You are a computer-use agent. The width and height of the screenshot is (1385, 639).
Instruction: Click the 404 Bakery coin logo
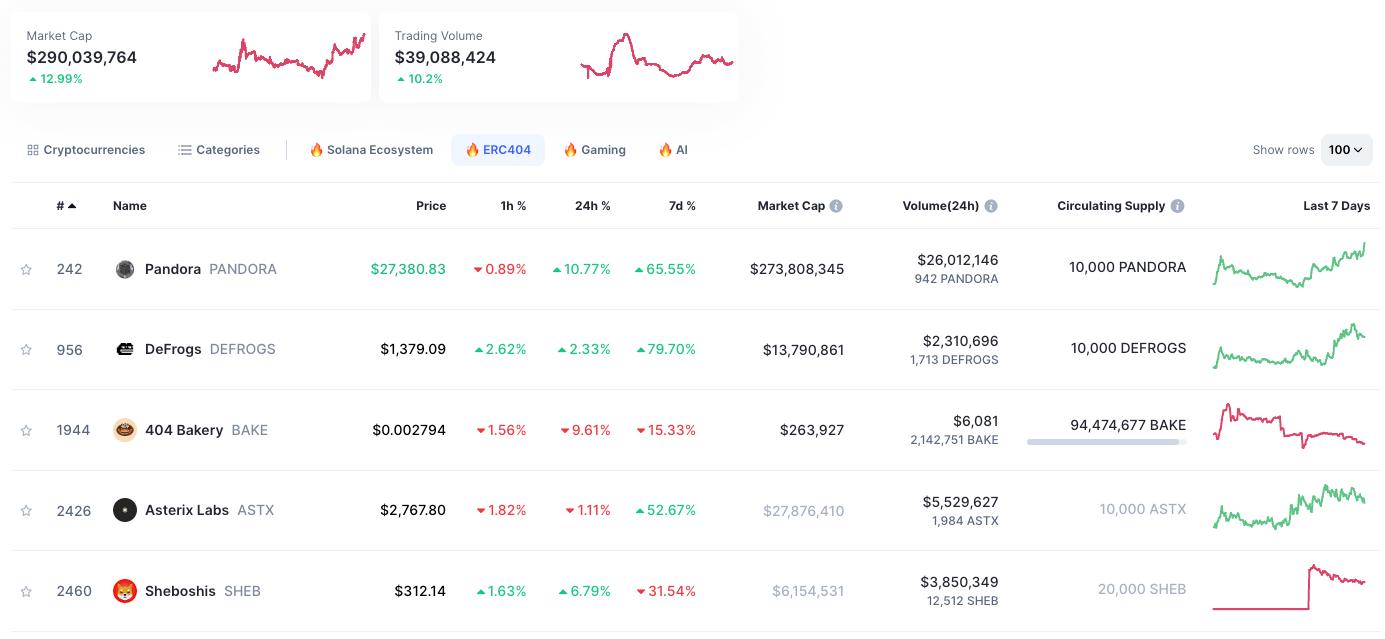pyautogui.click(x=125, y=430)
